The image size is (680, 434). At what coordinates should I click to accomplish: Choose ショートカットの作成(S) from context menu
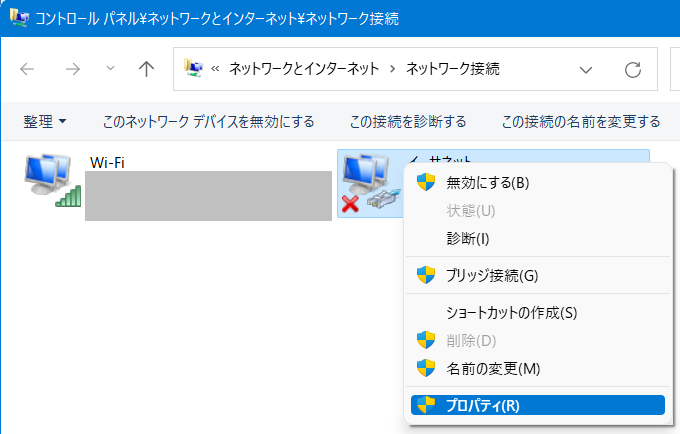(x=538, y=313)
